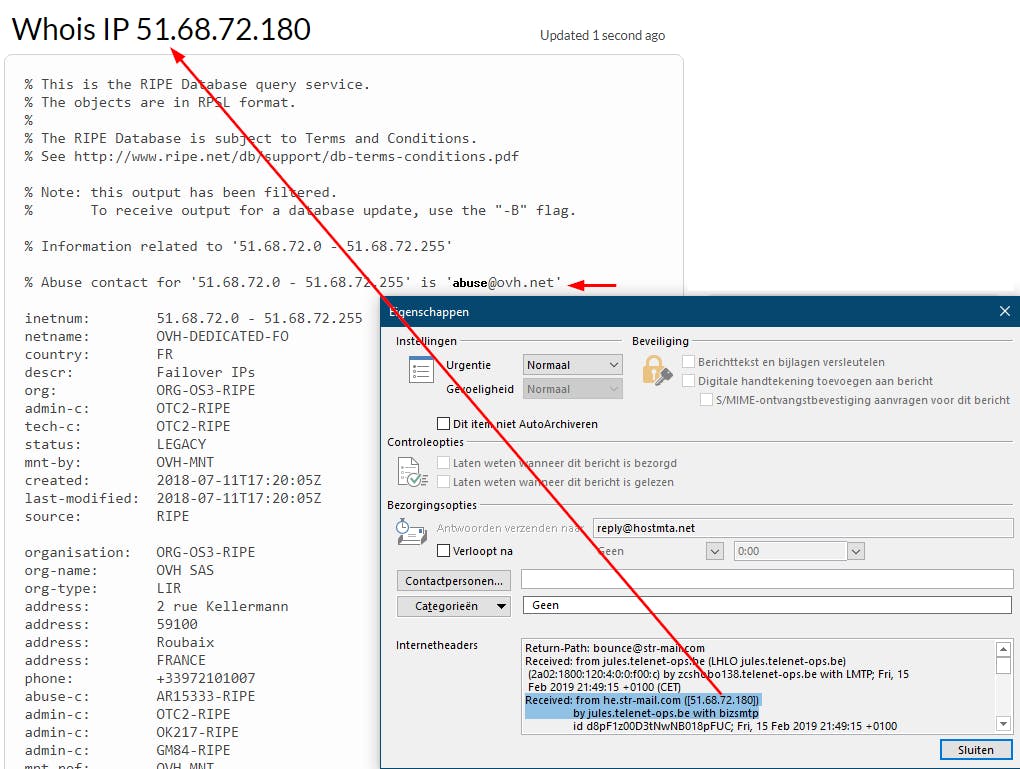Toggle Laten weten wanneer bericht is gelezen
The image size is (1020, 769).
coord(443,481)
